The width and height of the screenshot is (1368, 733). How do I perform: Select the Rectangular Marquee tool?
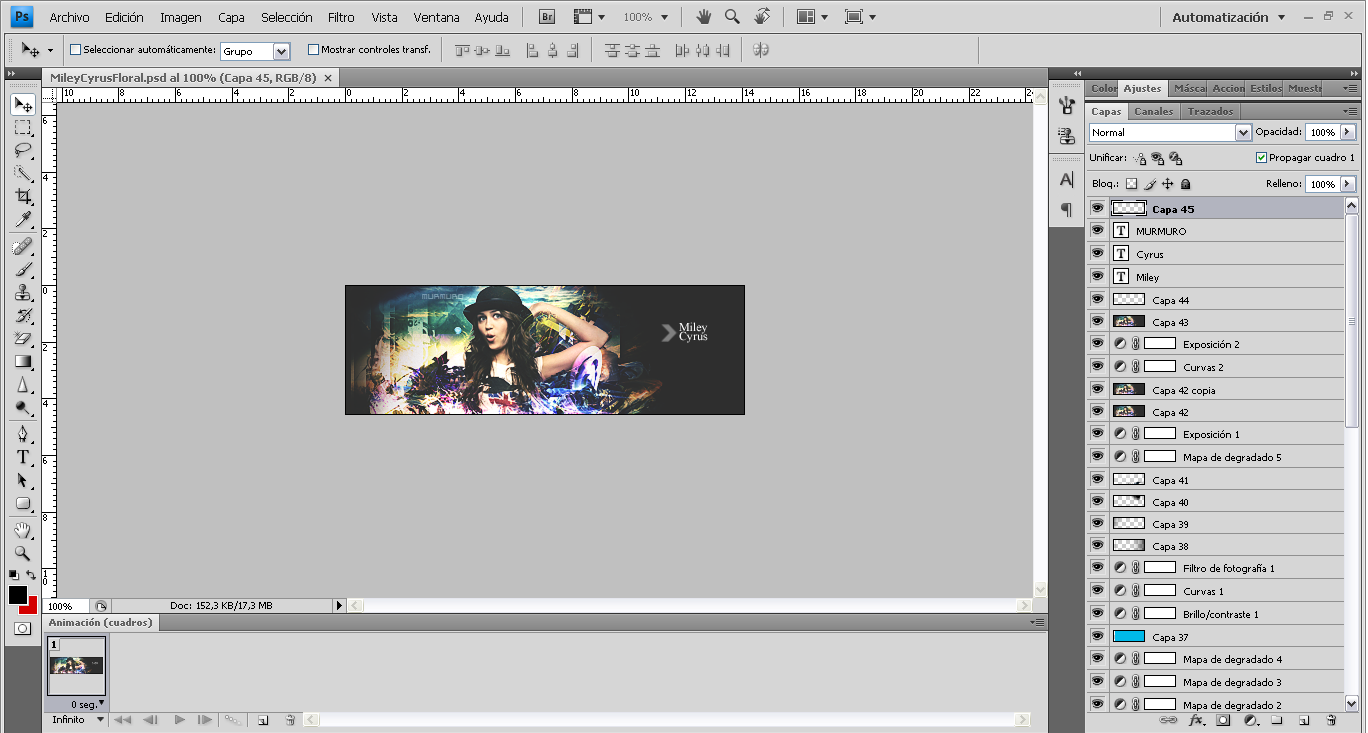tap(23, 128)
